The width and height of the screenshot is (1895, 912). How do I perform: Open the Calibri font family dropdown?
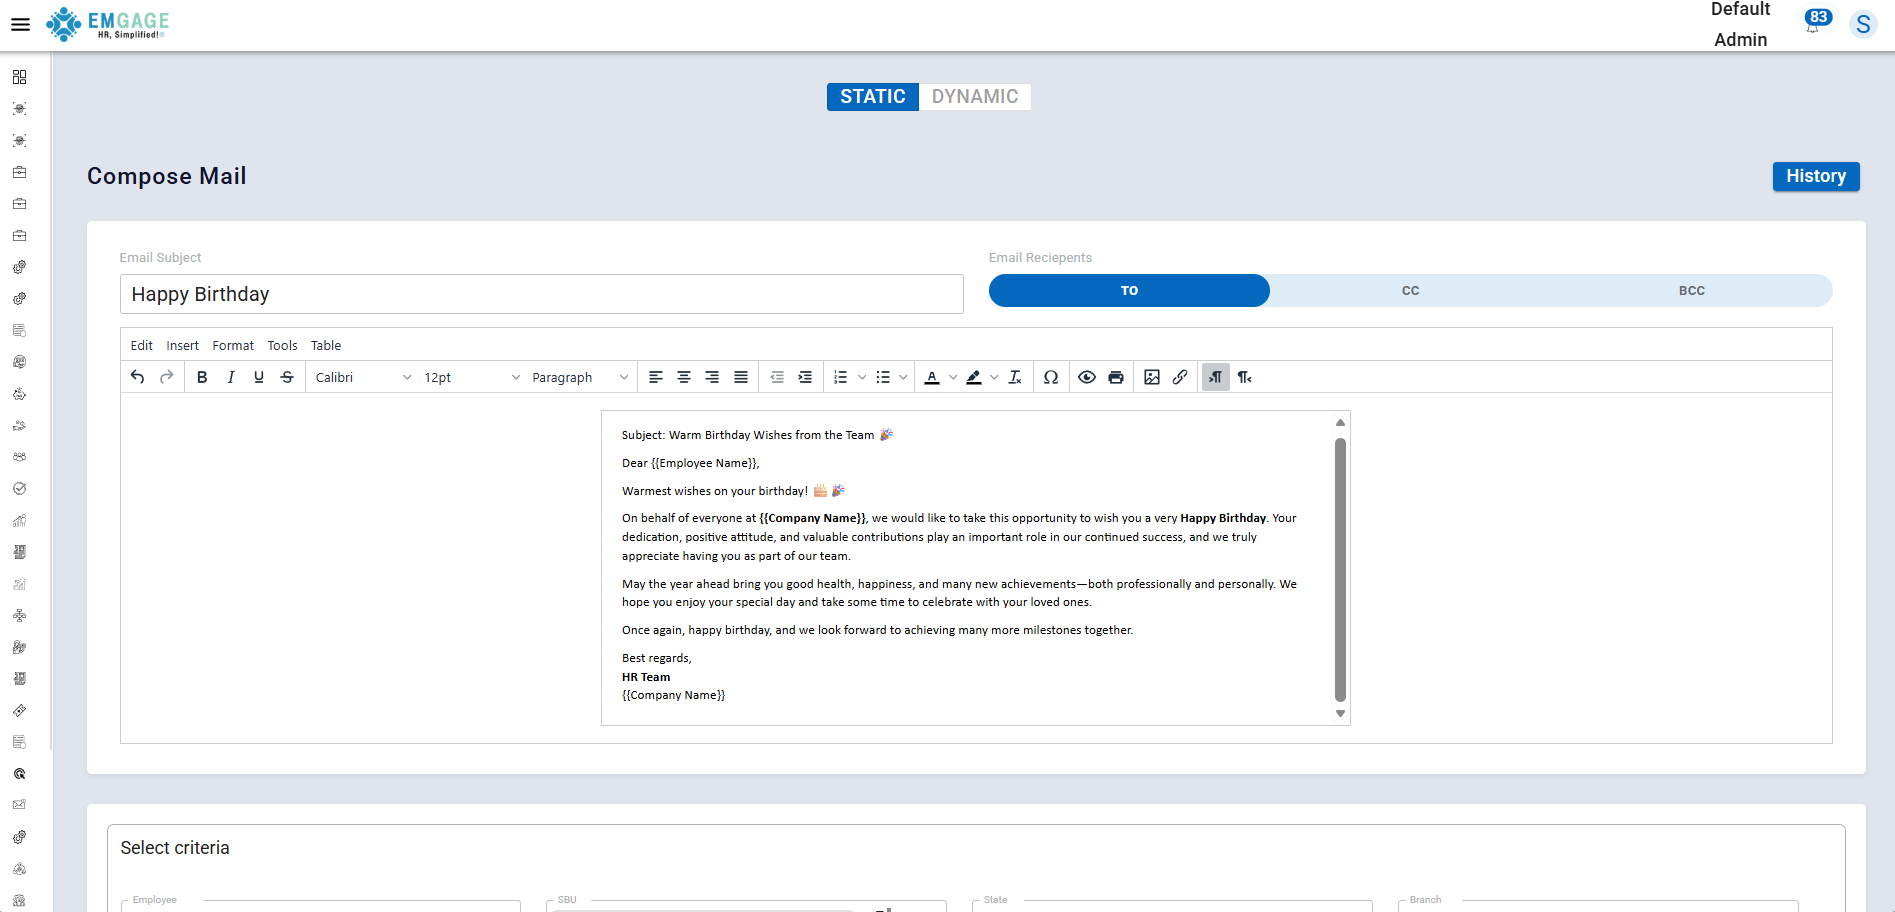[362, 377]
